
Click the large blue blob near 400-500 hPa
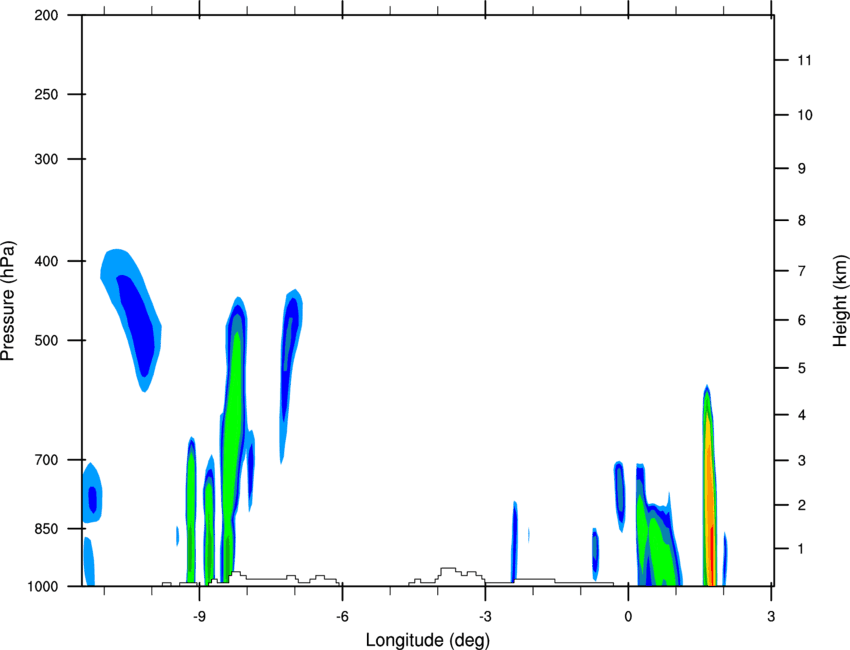point(131,320)
